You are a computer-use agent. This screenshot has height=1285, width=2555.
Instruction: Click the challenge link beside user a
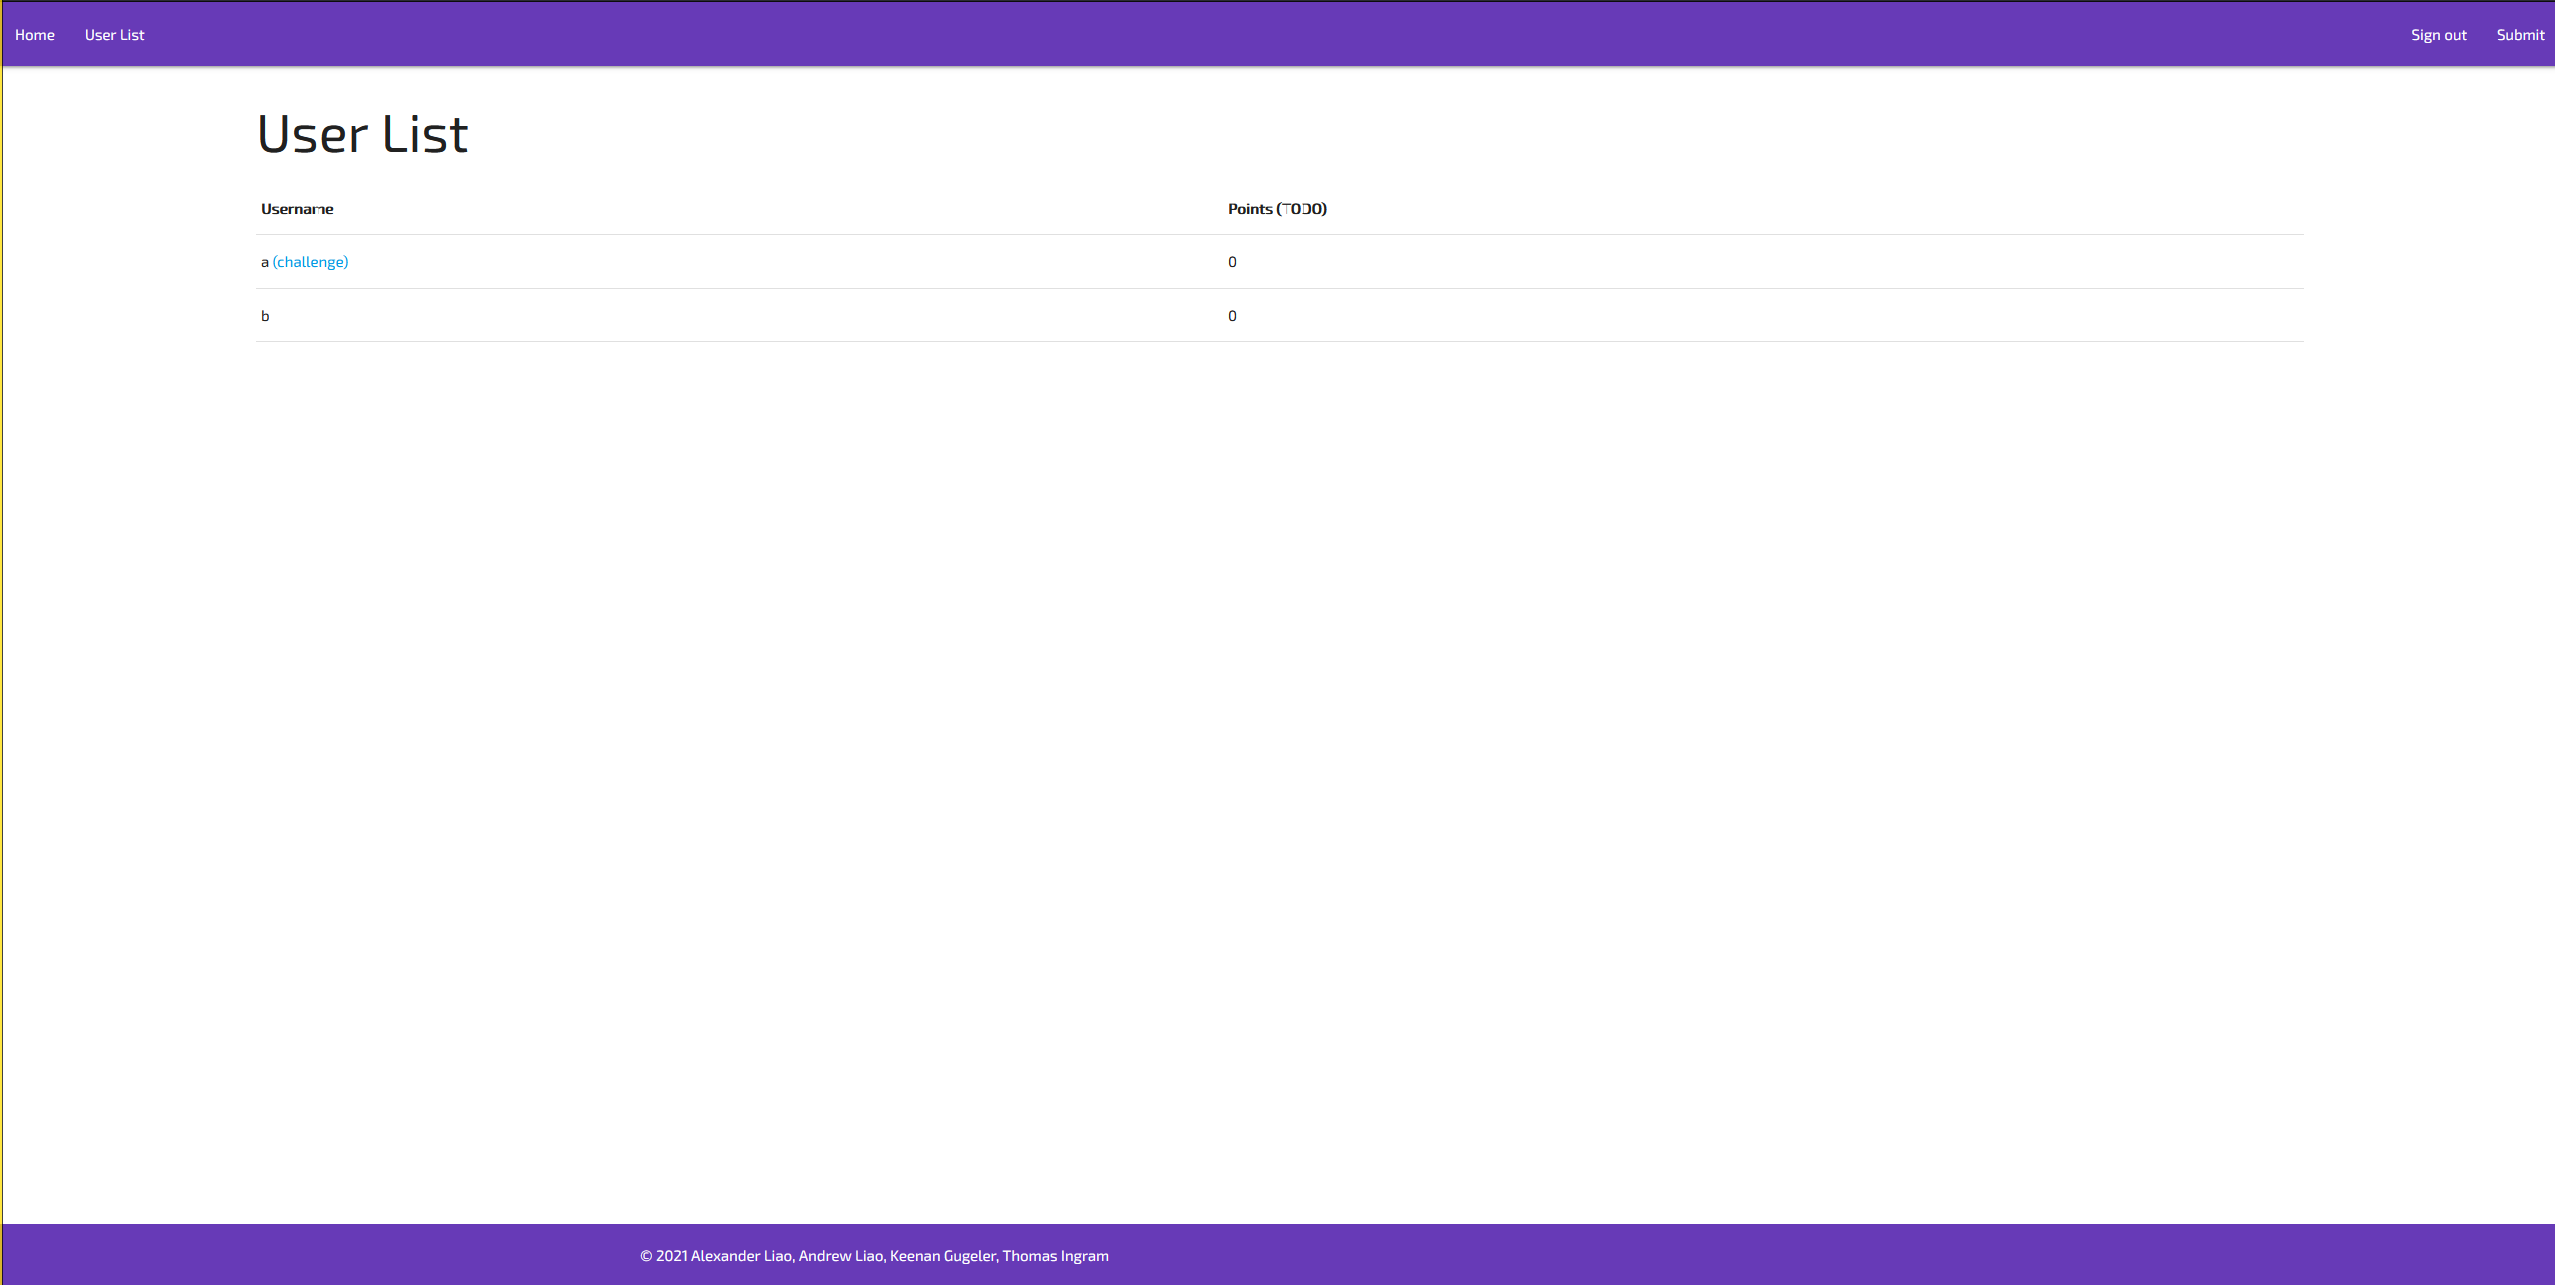[x=310, y=262]
